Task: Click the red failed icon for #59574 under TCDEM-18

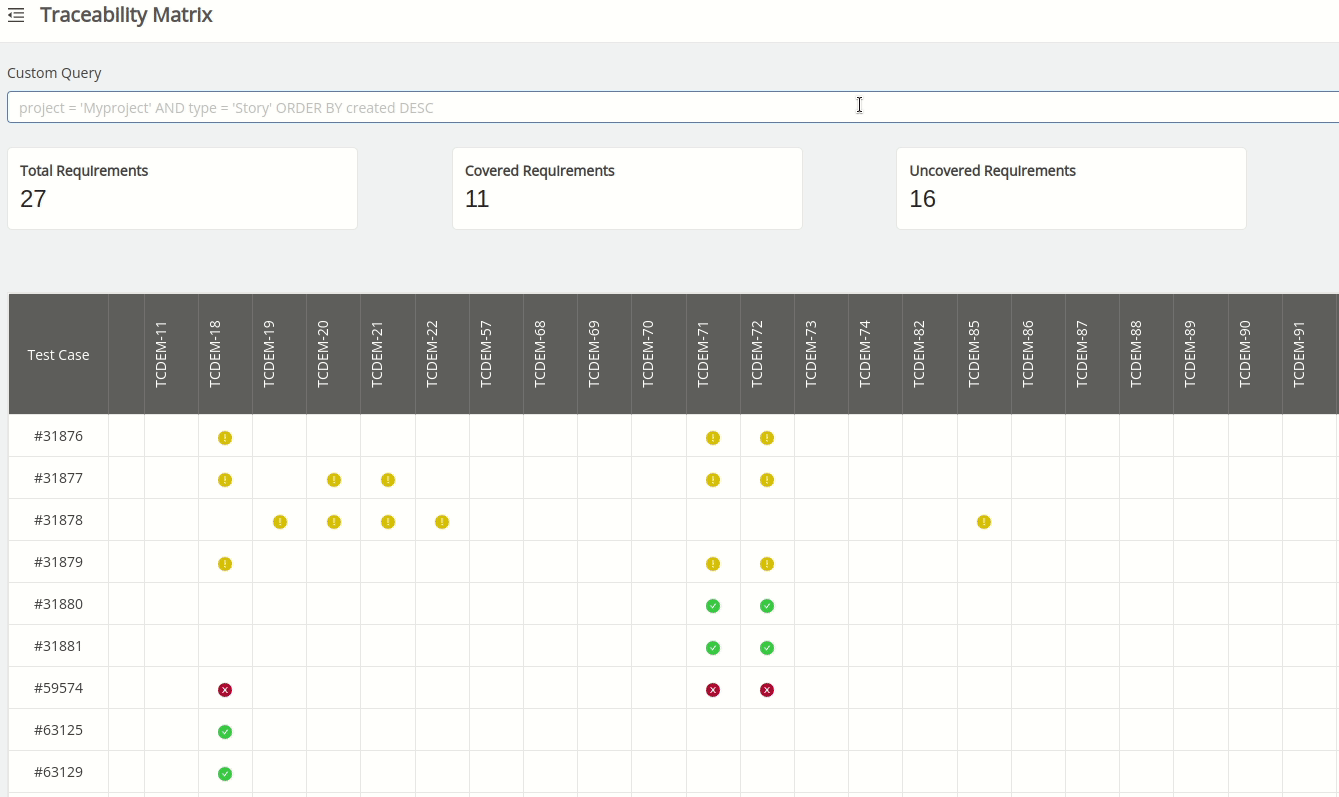Action: tap(225, 690)
